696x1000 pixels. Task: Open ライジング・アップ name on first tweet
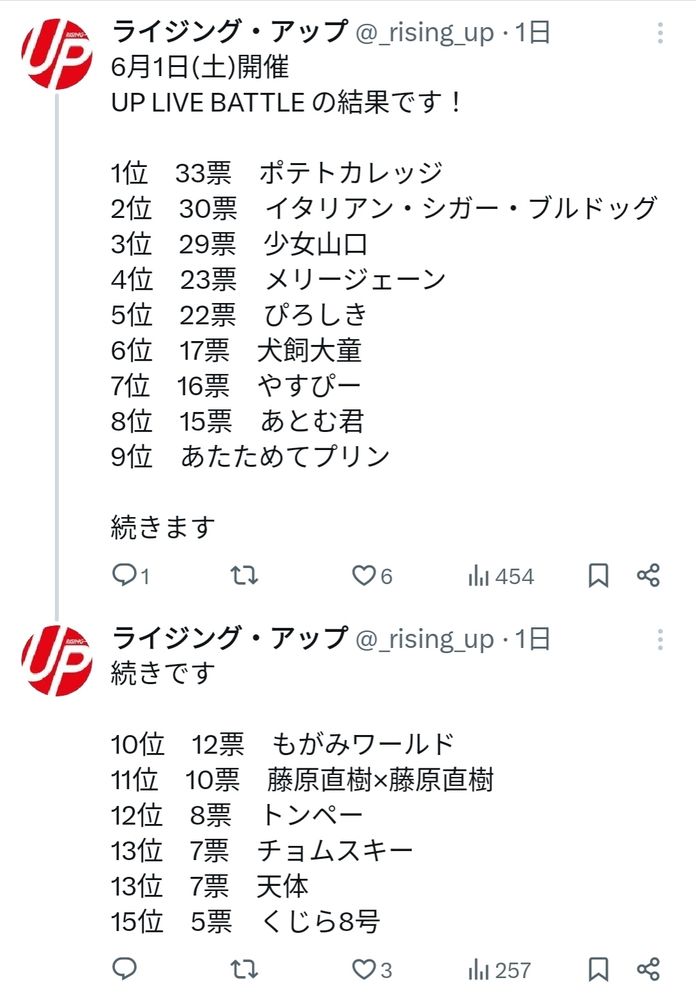click(x=229, y=32)
